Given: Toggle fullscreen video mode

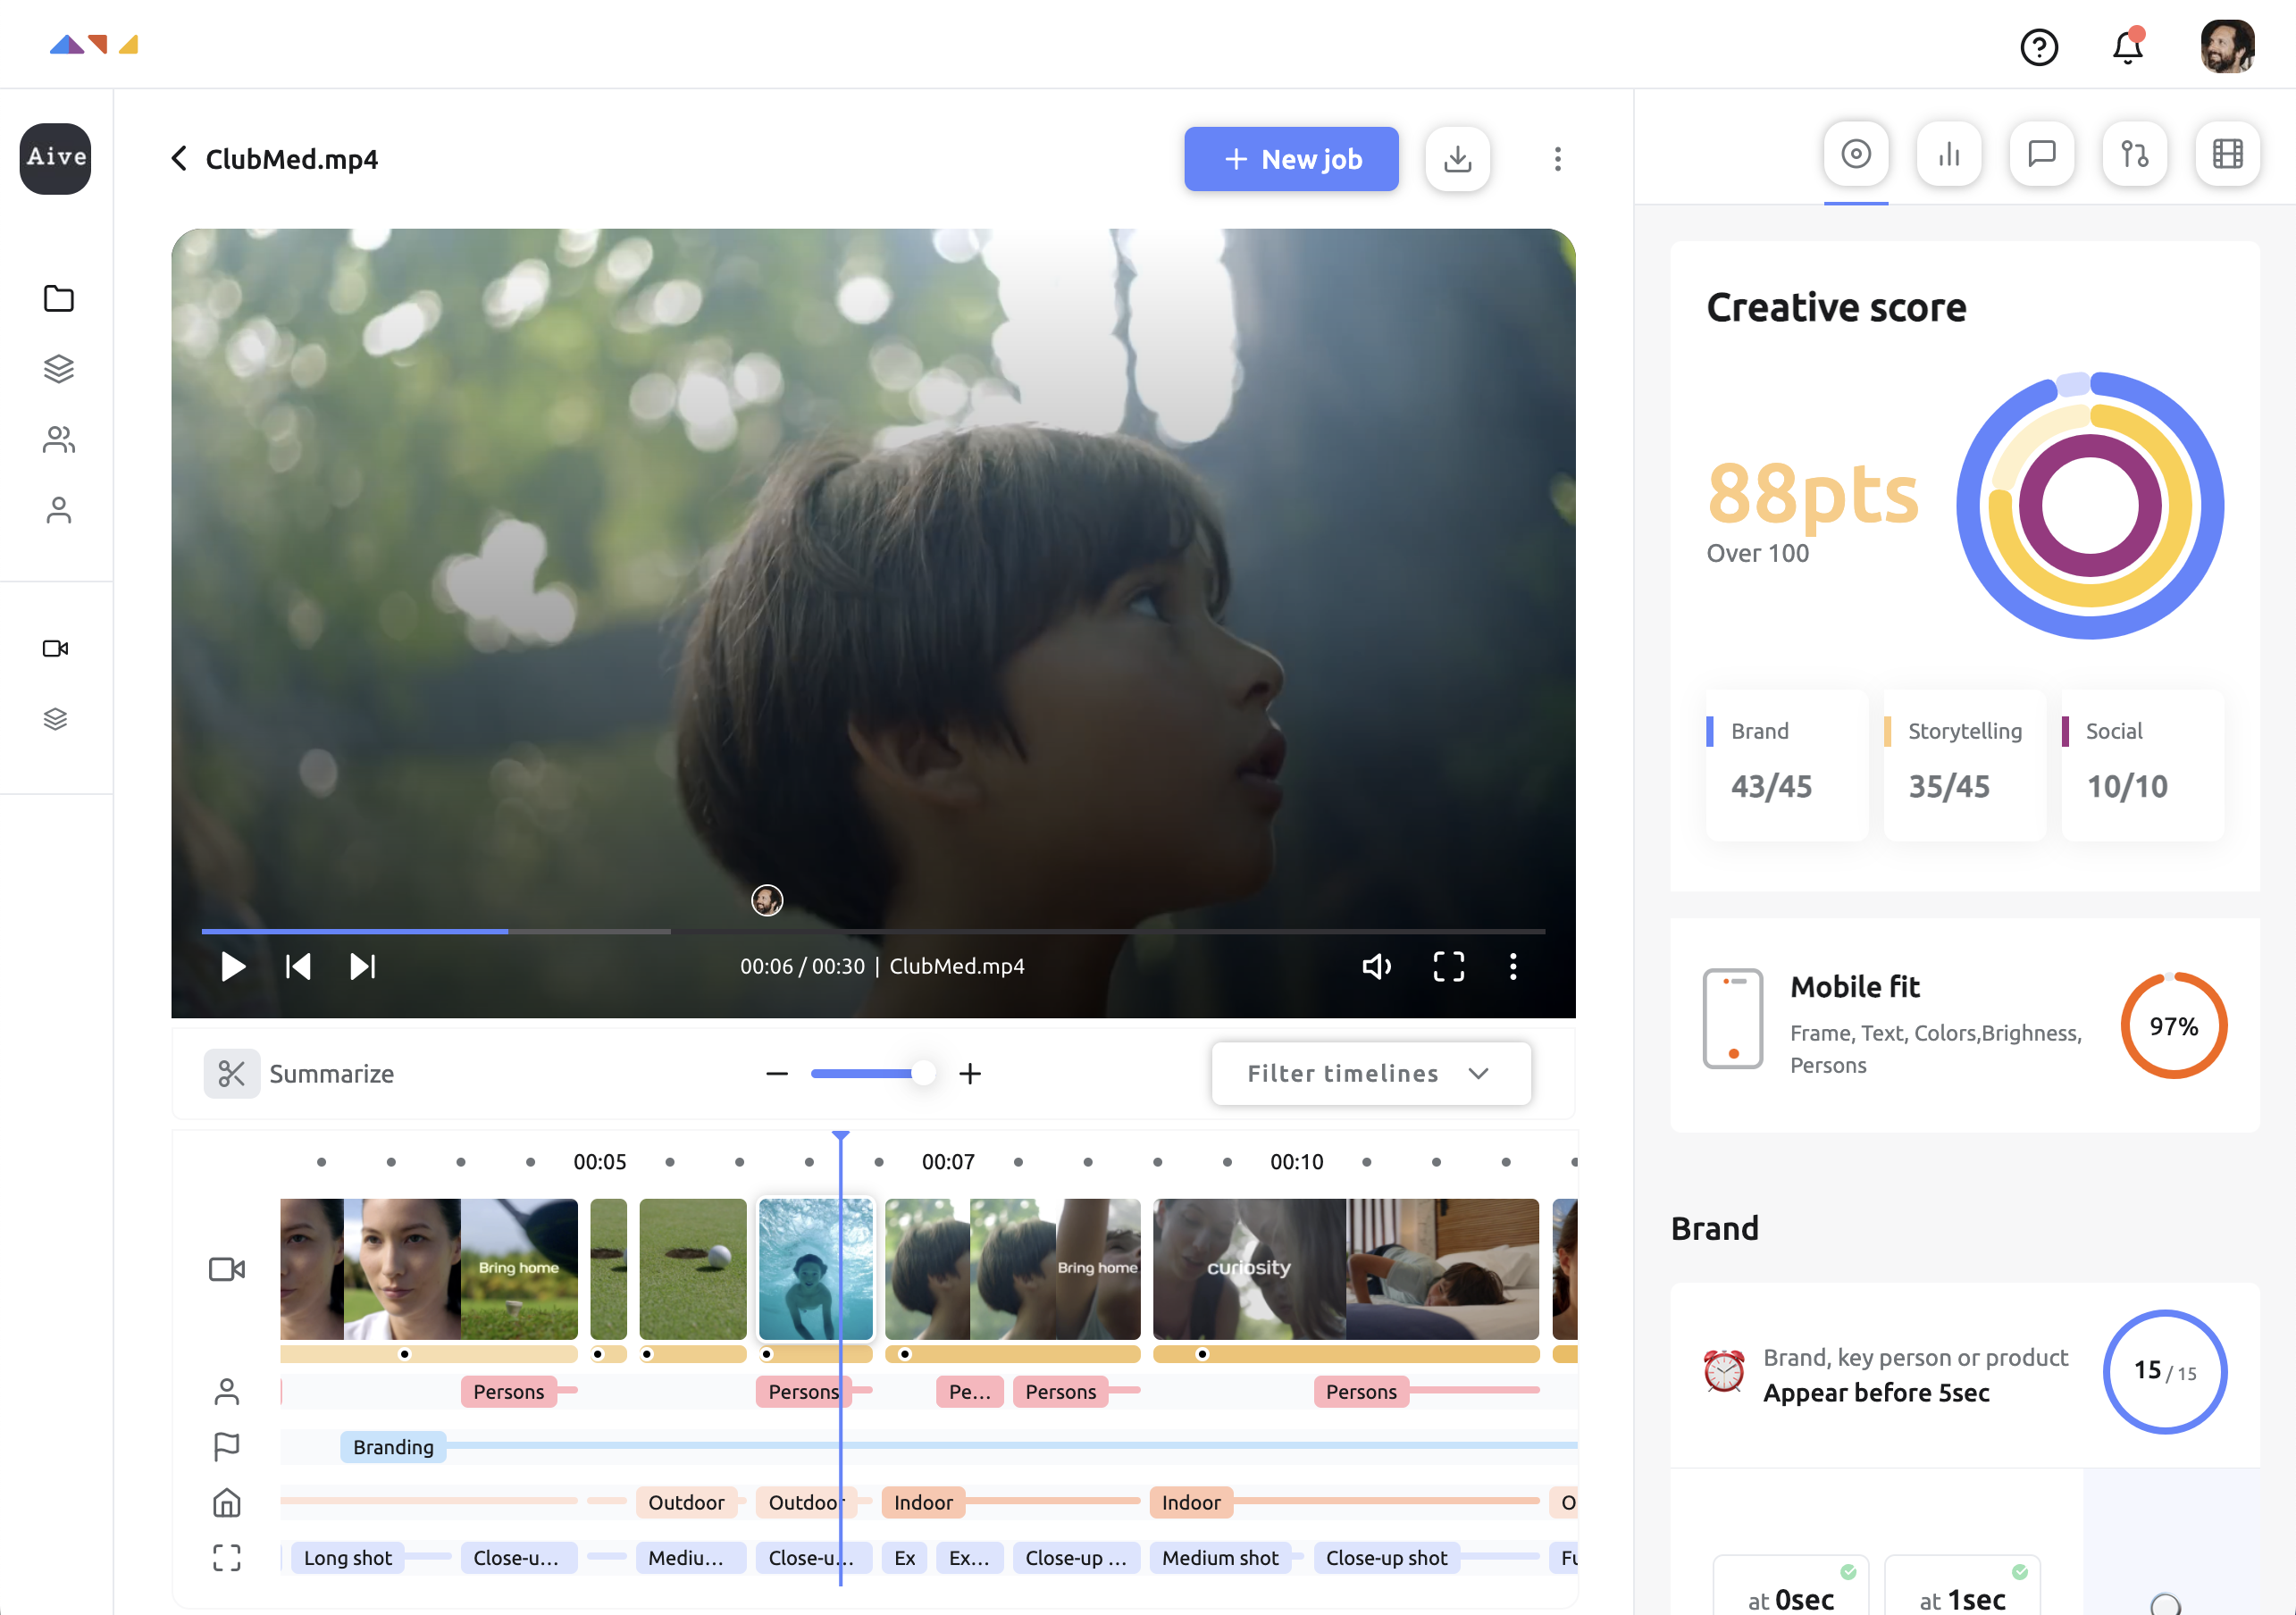Looking at the screenshot, I should point(1448,966).
